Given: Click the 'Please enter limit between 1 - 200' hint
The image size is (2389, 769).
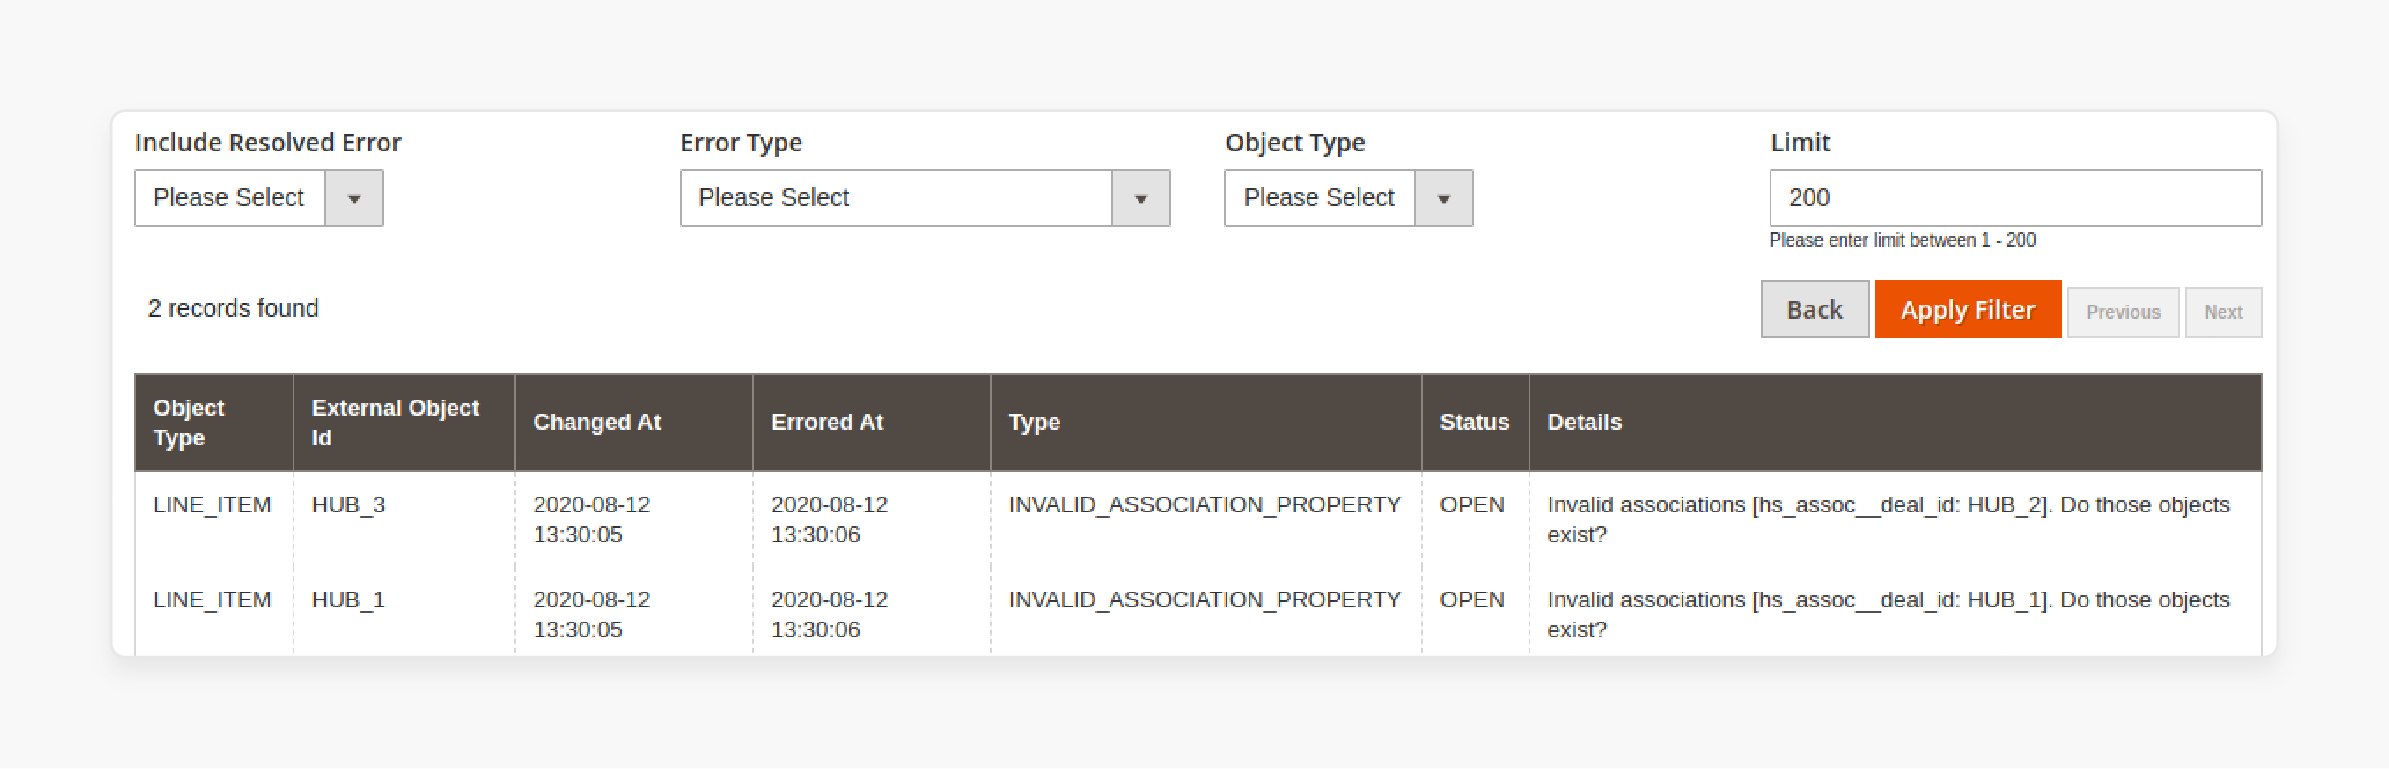Looking at the screenshot, I should coord(1902,241).
